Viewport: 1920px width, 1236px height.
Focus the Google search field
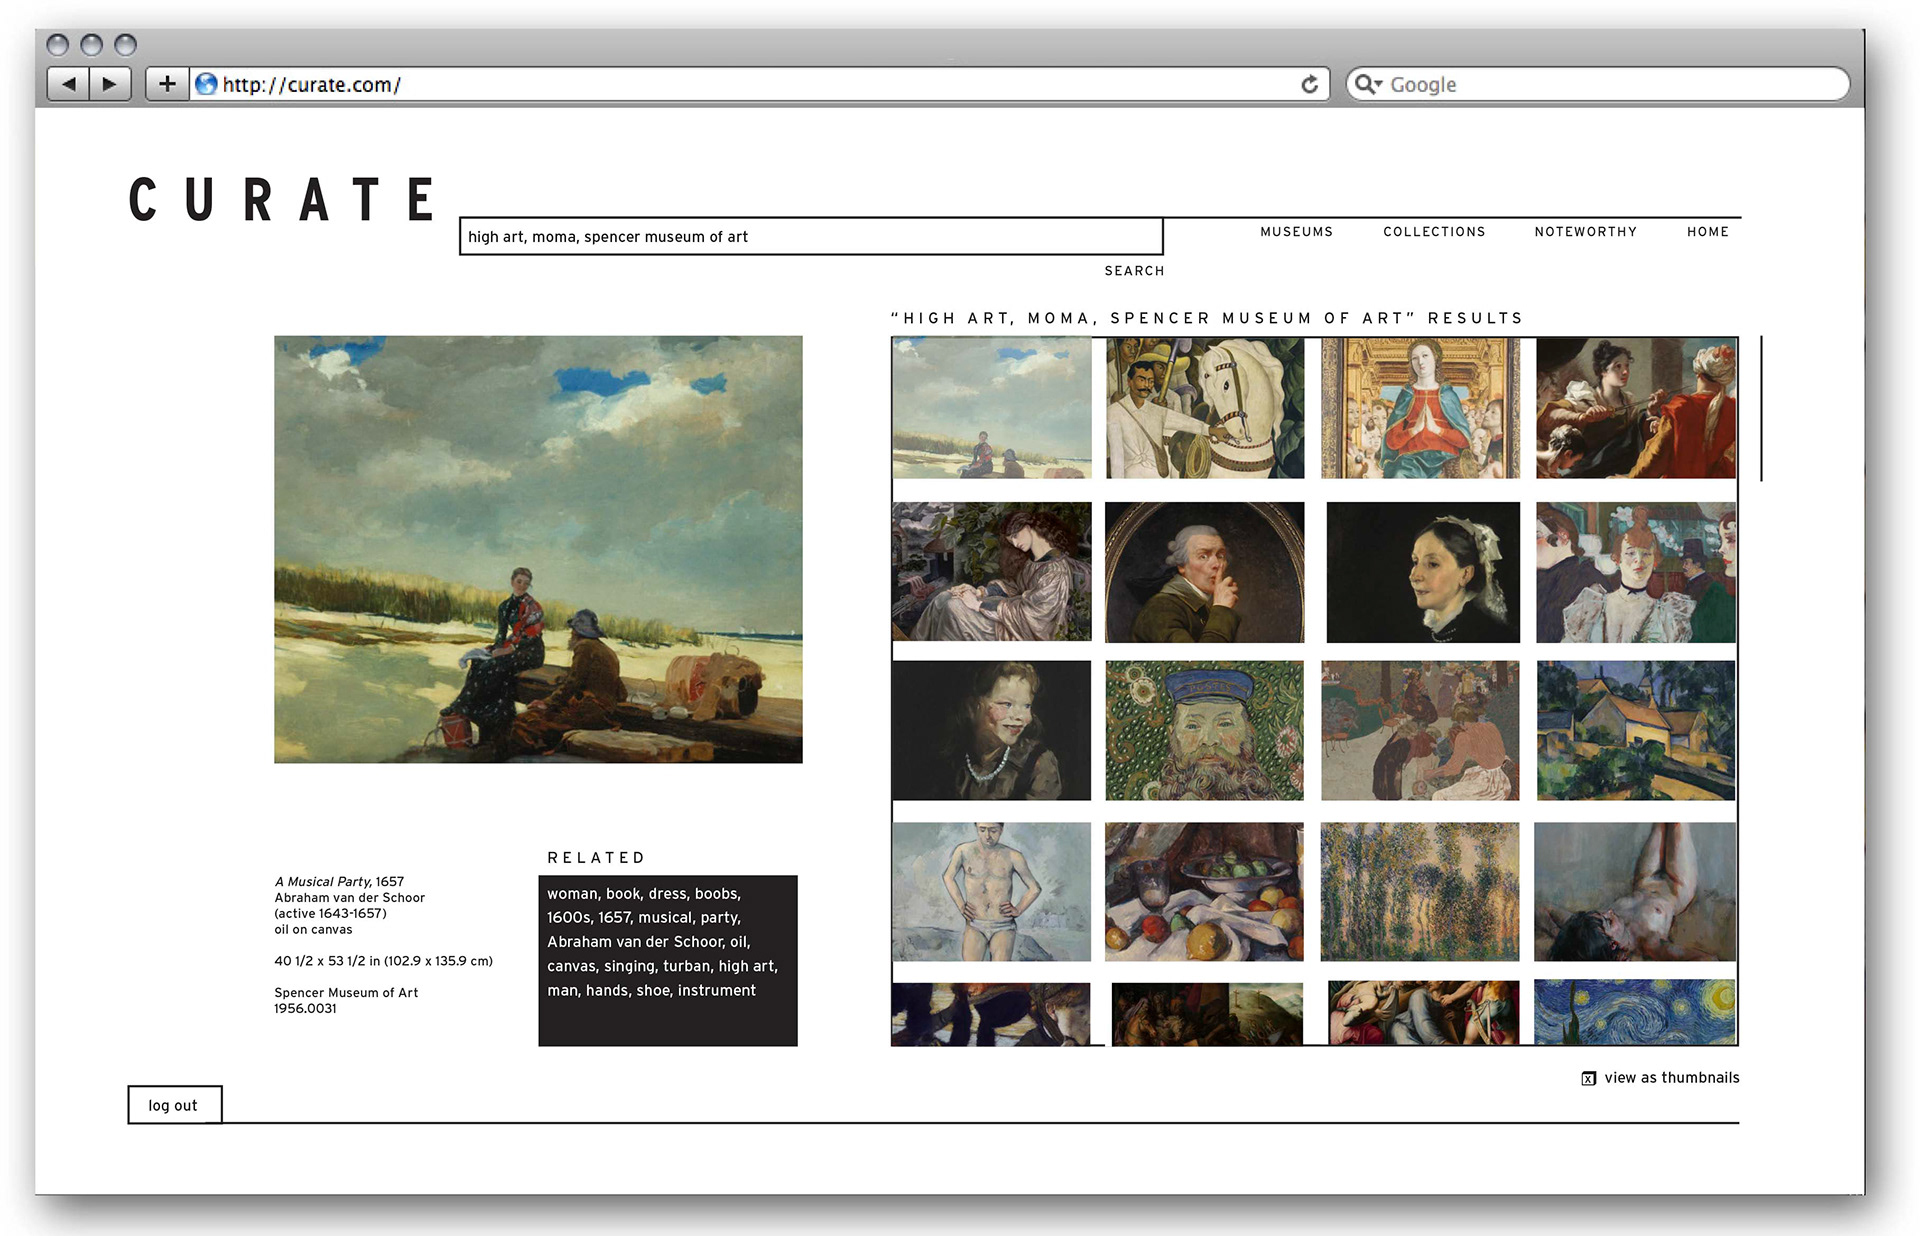1597,84
